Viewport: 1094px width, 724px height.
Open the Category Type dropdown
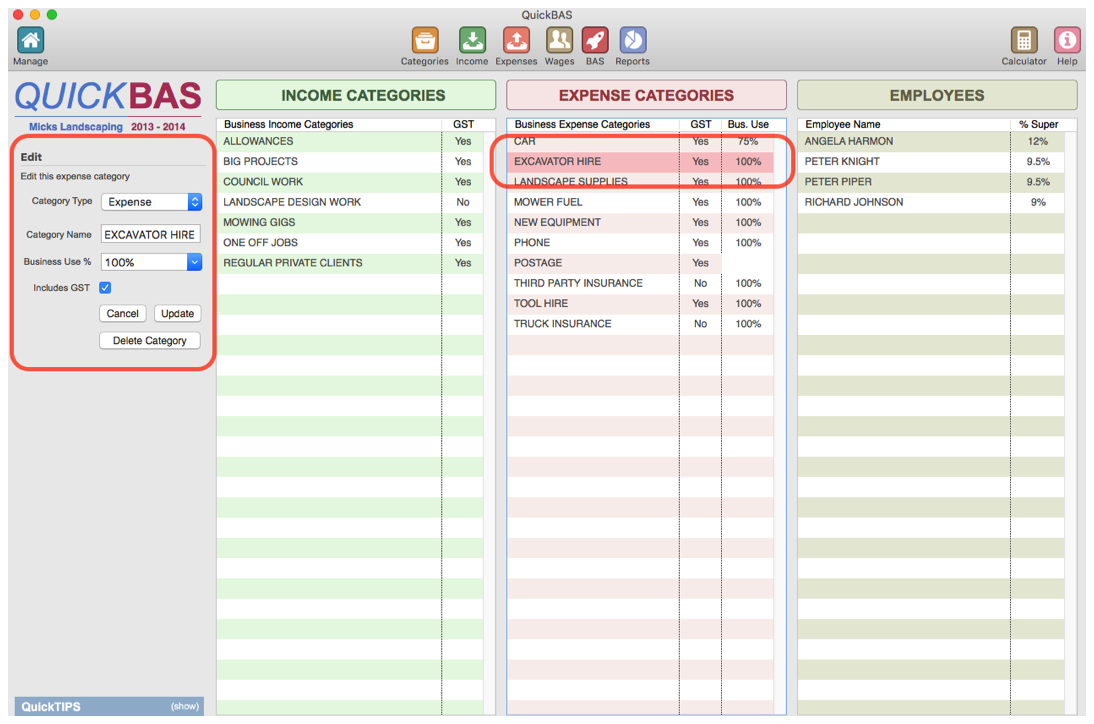151,201
